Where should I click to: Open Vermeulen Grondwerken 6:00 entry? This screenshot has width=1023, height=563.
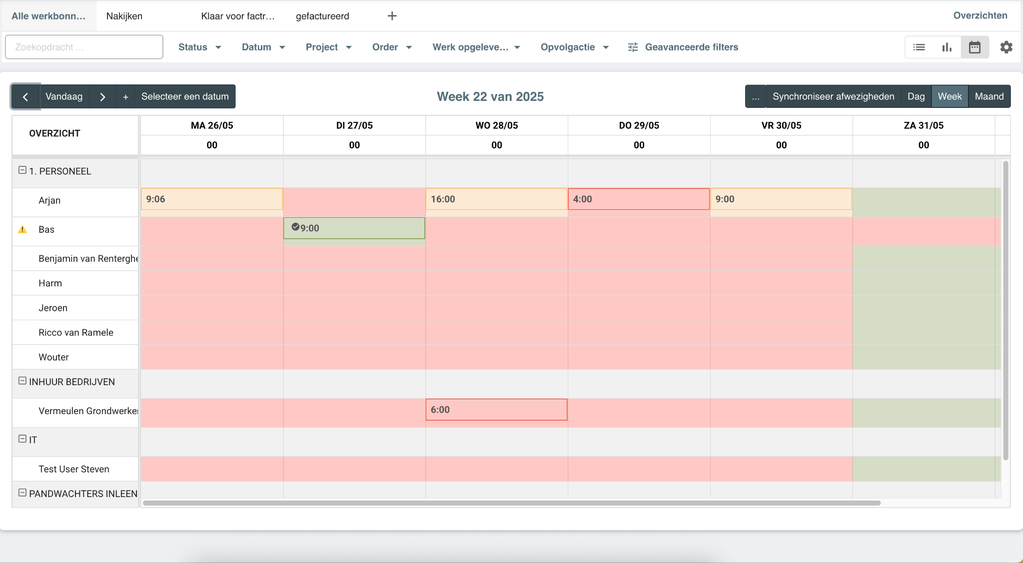click(496, 410)
